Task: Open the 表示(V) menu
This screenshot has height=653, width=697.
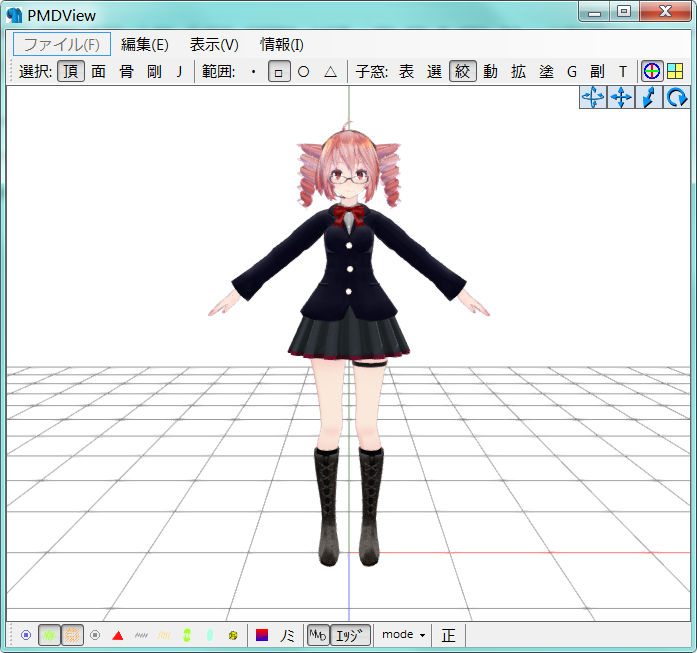Action: (x=214, y=44)
